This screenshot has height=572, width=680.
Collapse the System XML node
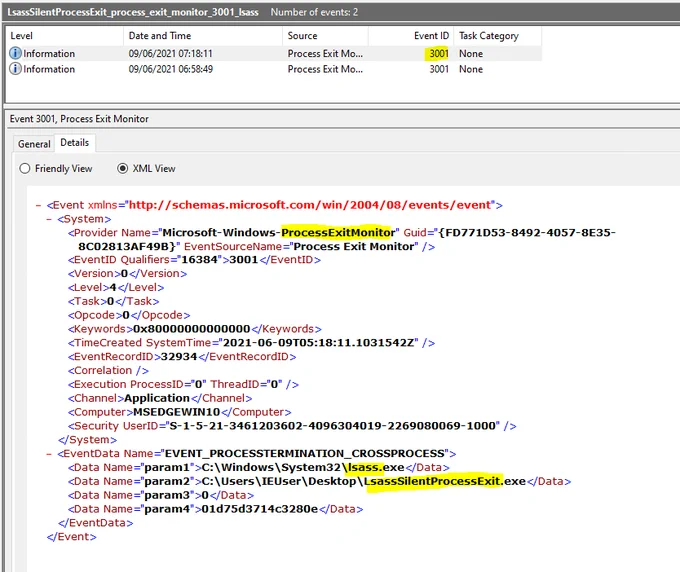49,219
